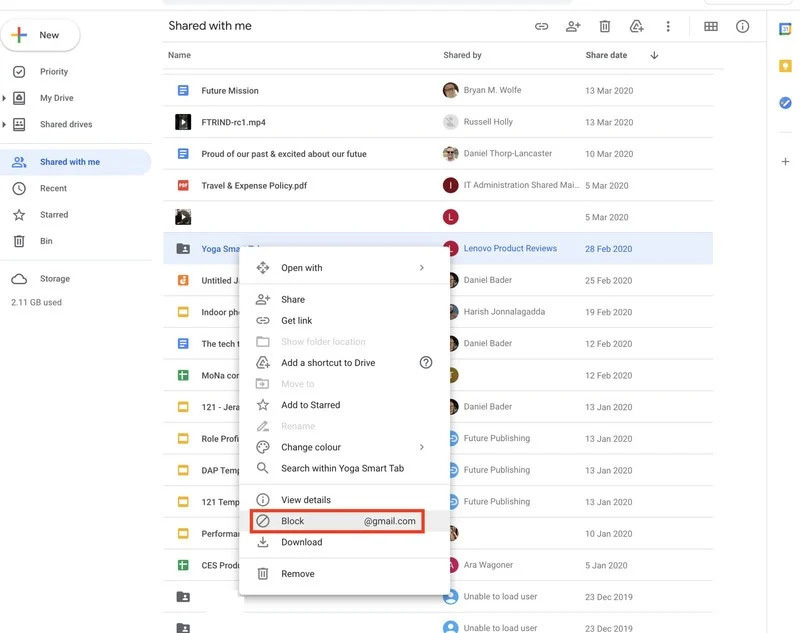Click the Storage cloud icon in sidebar

(19, 279)
